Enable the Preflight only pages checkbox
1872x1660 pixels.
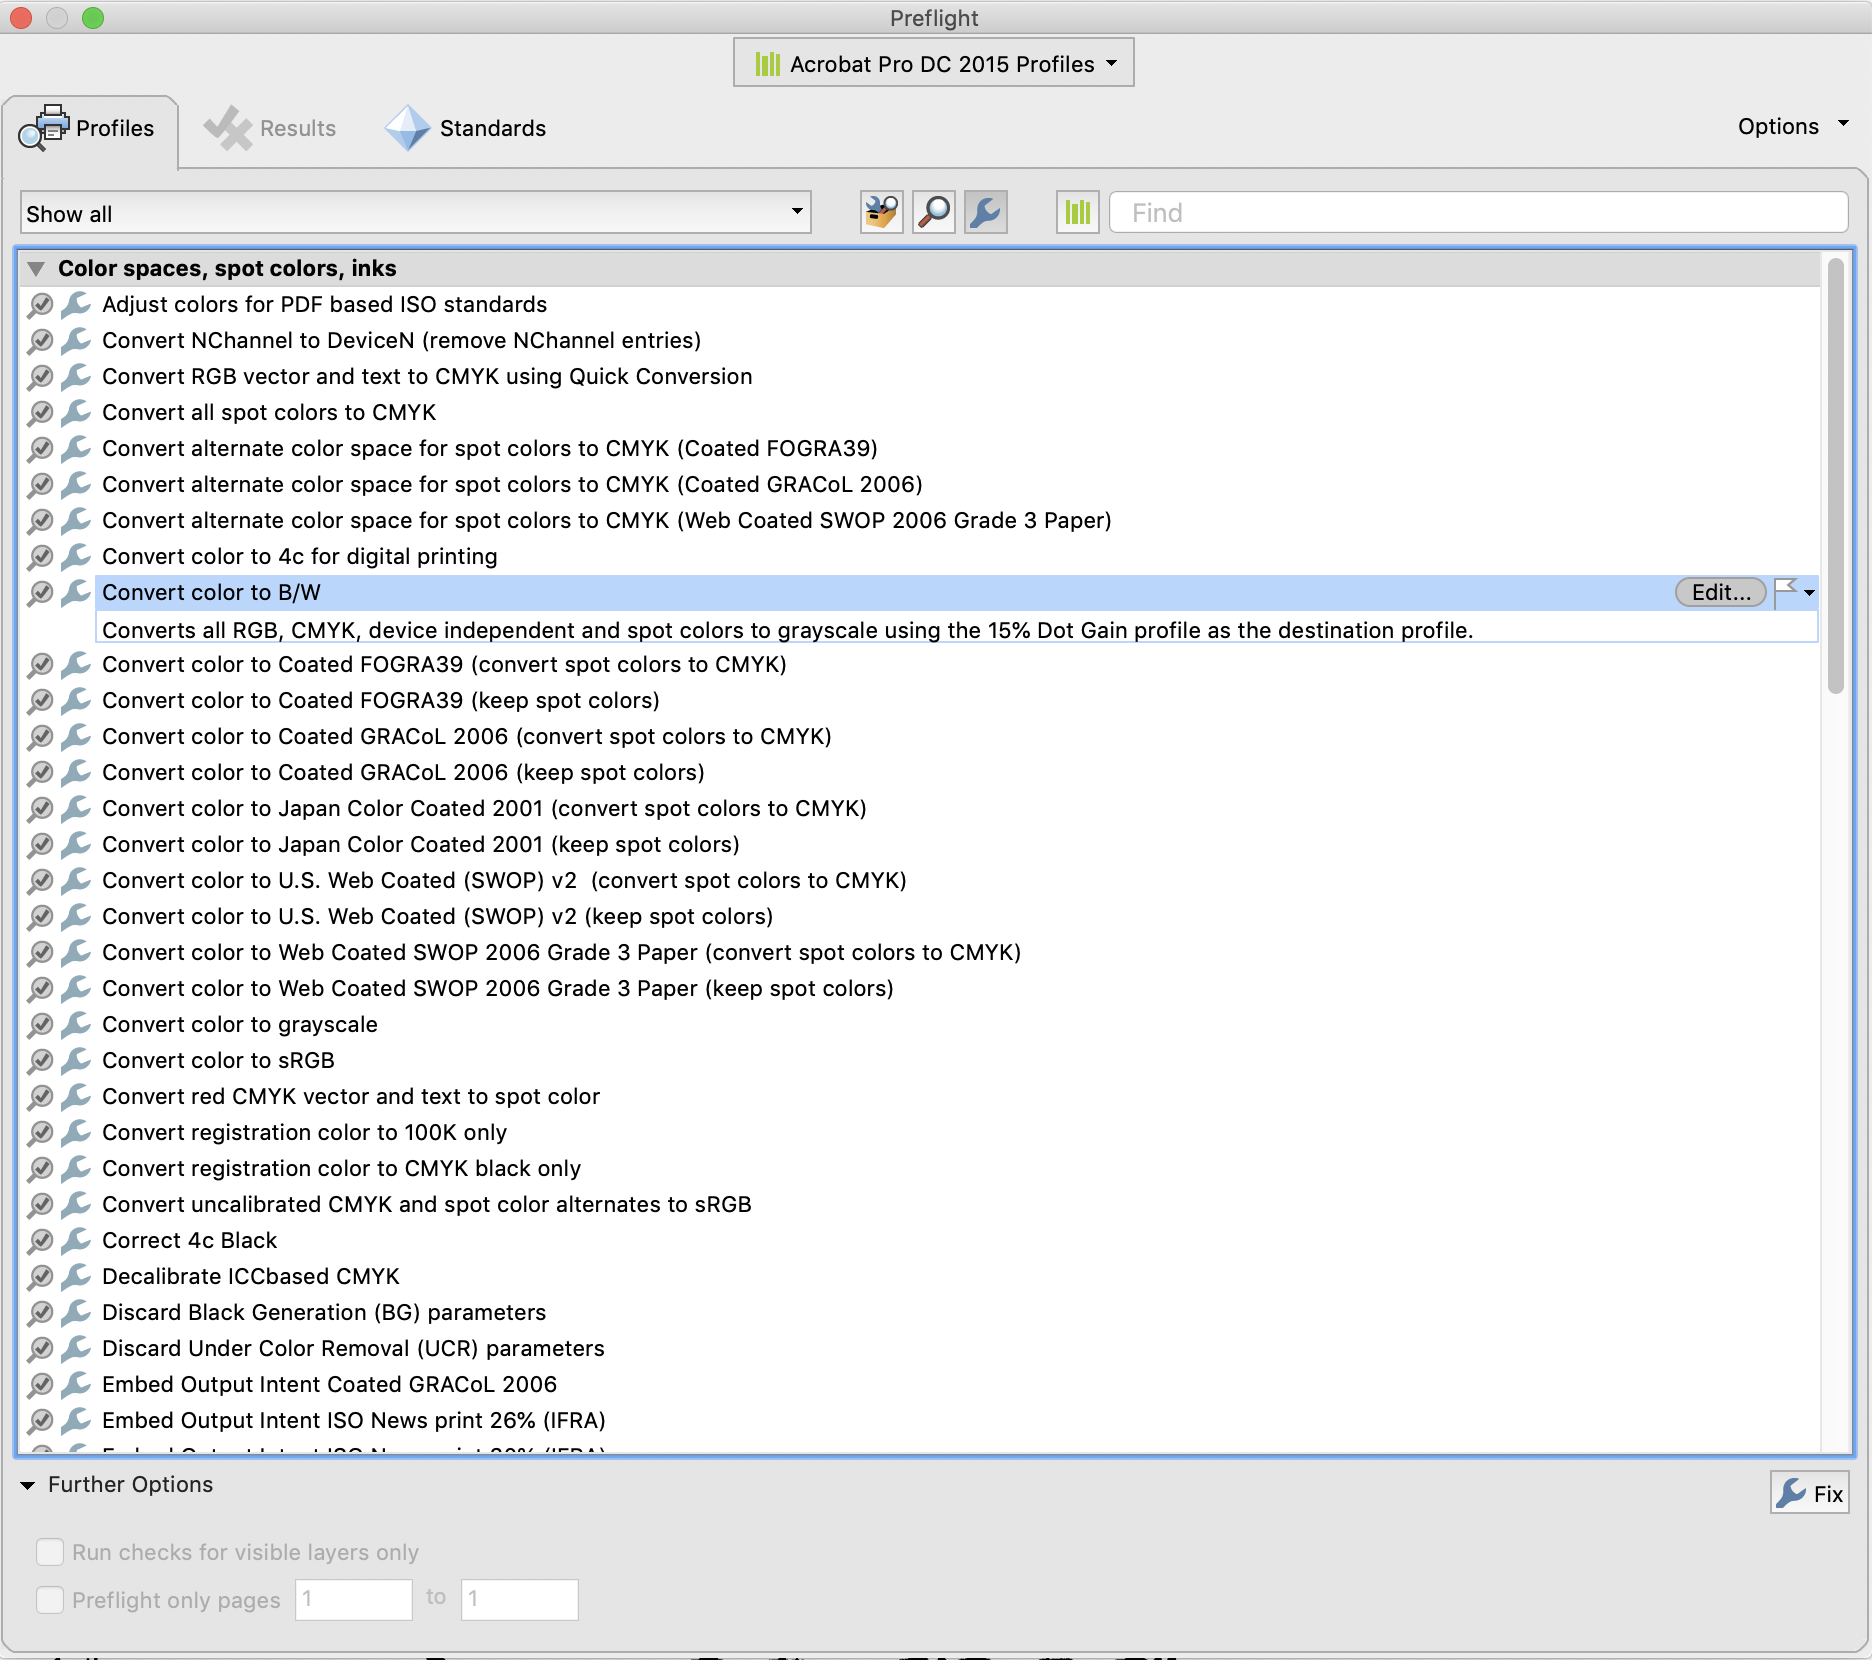pos(50,1599)
